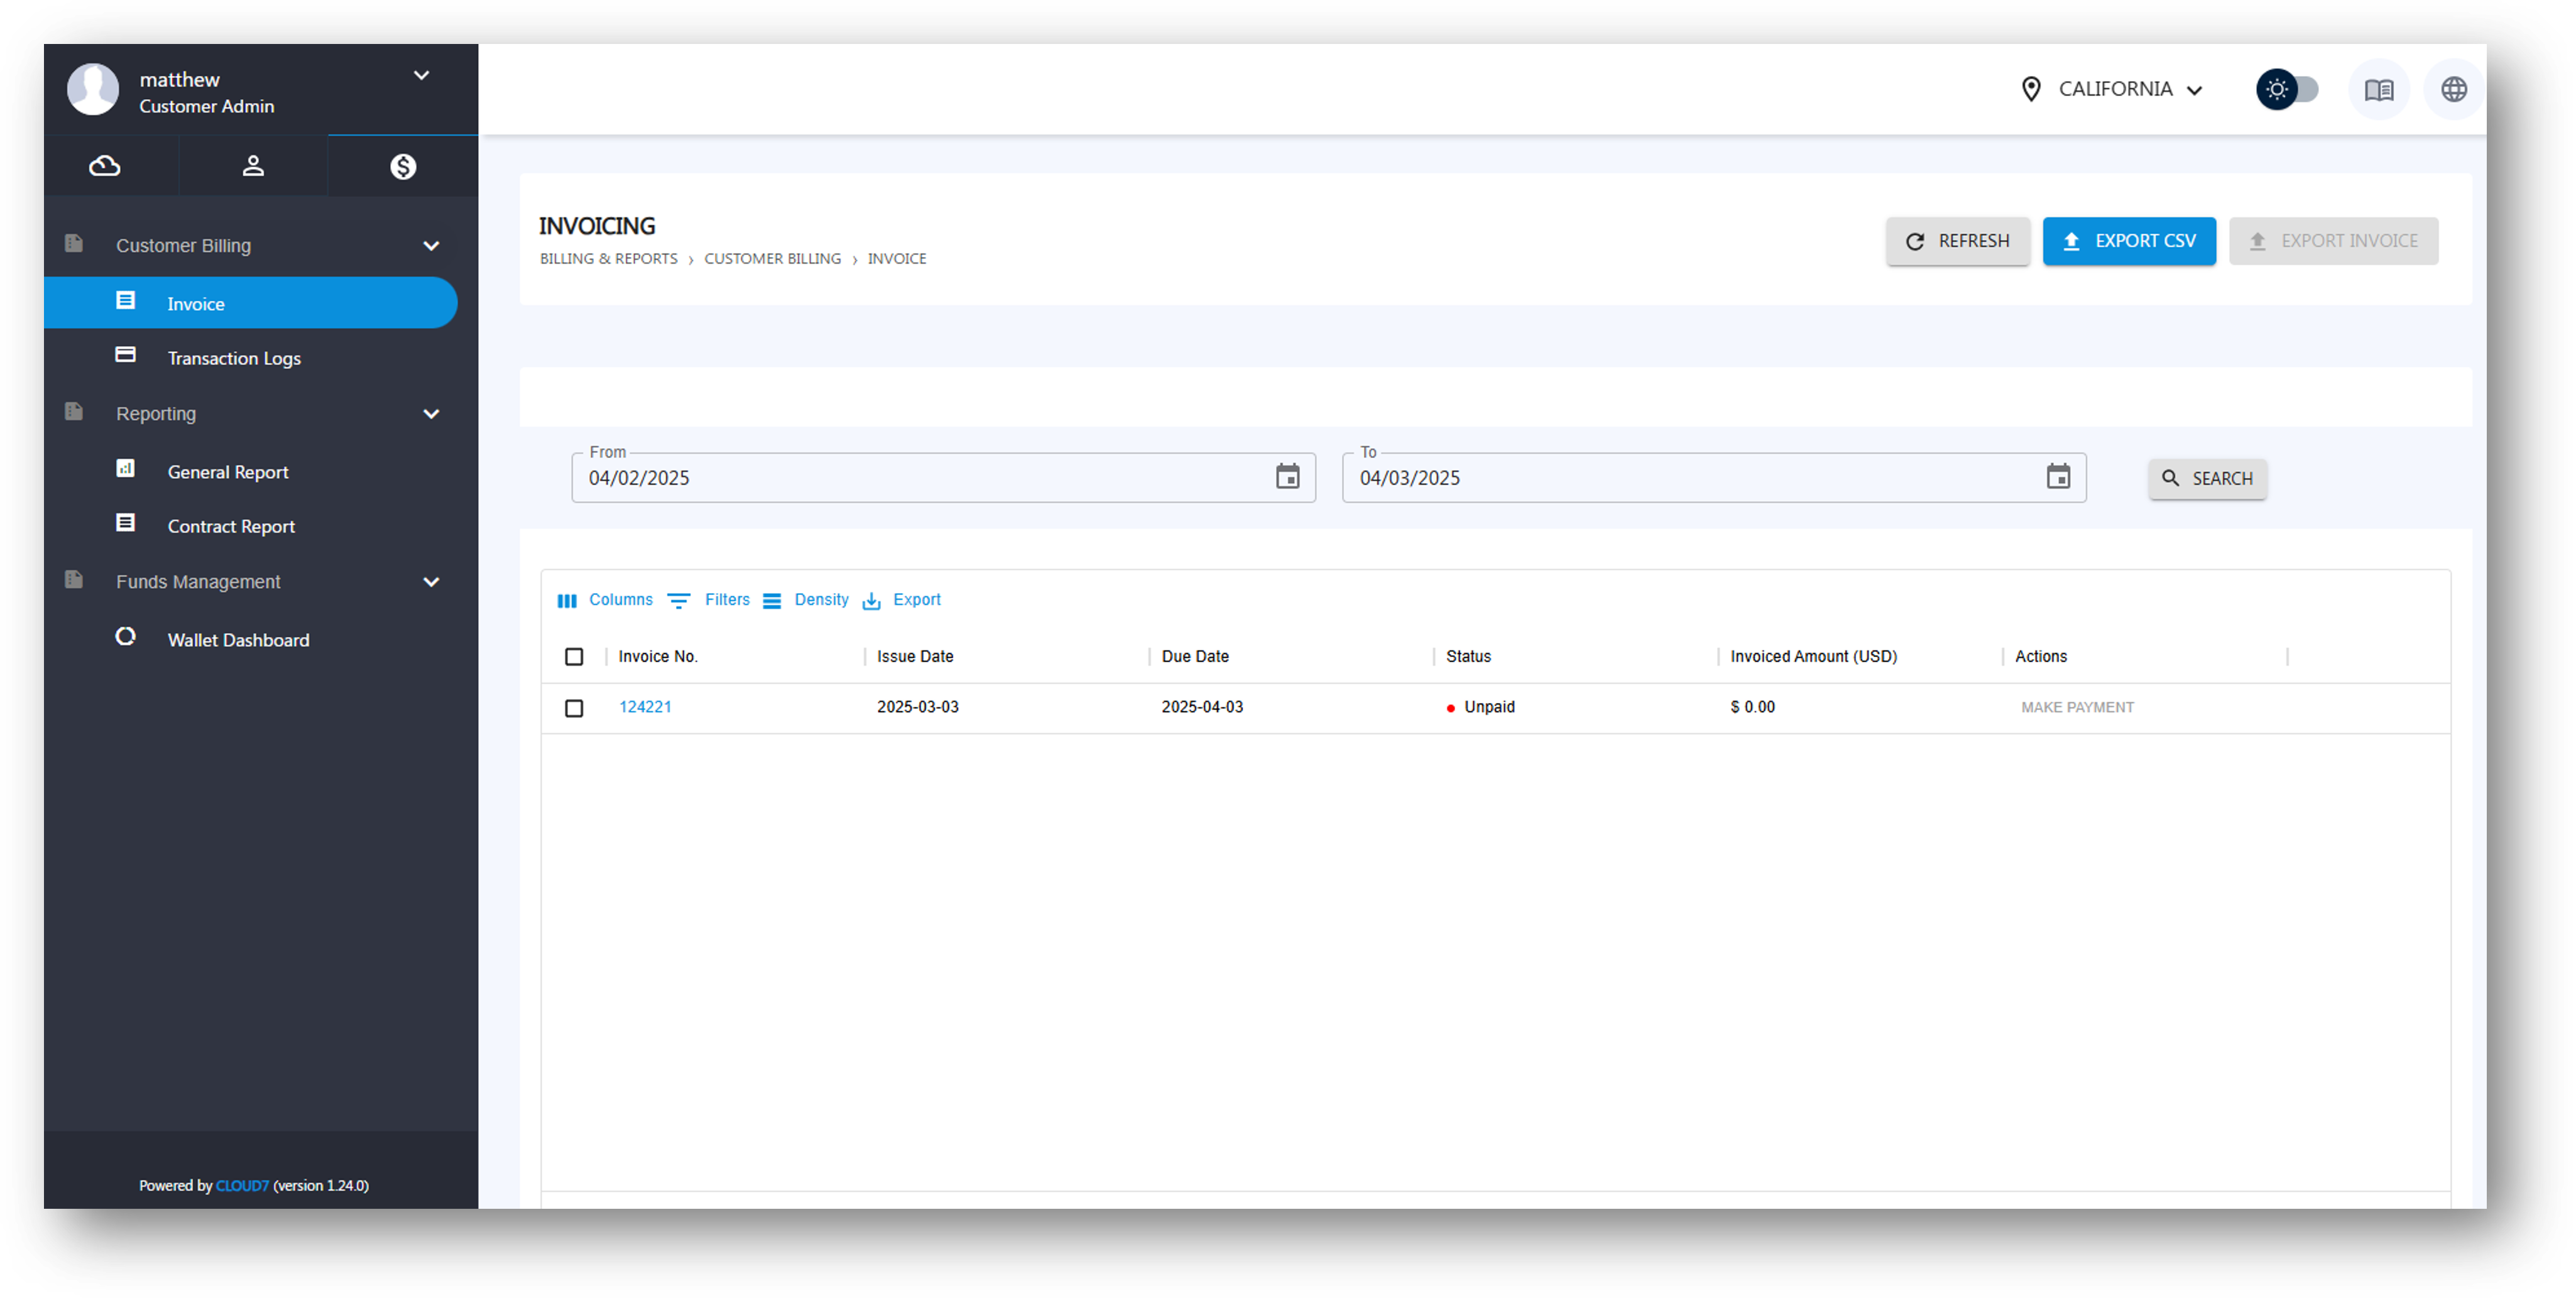Open the user account tab icon
This screenshot has height=1298, width=2576.
pos(253,166)
